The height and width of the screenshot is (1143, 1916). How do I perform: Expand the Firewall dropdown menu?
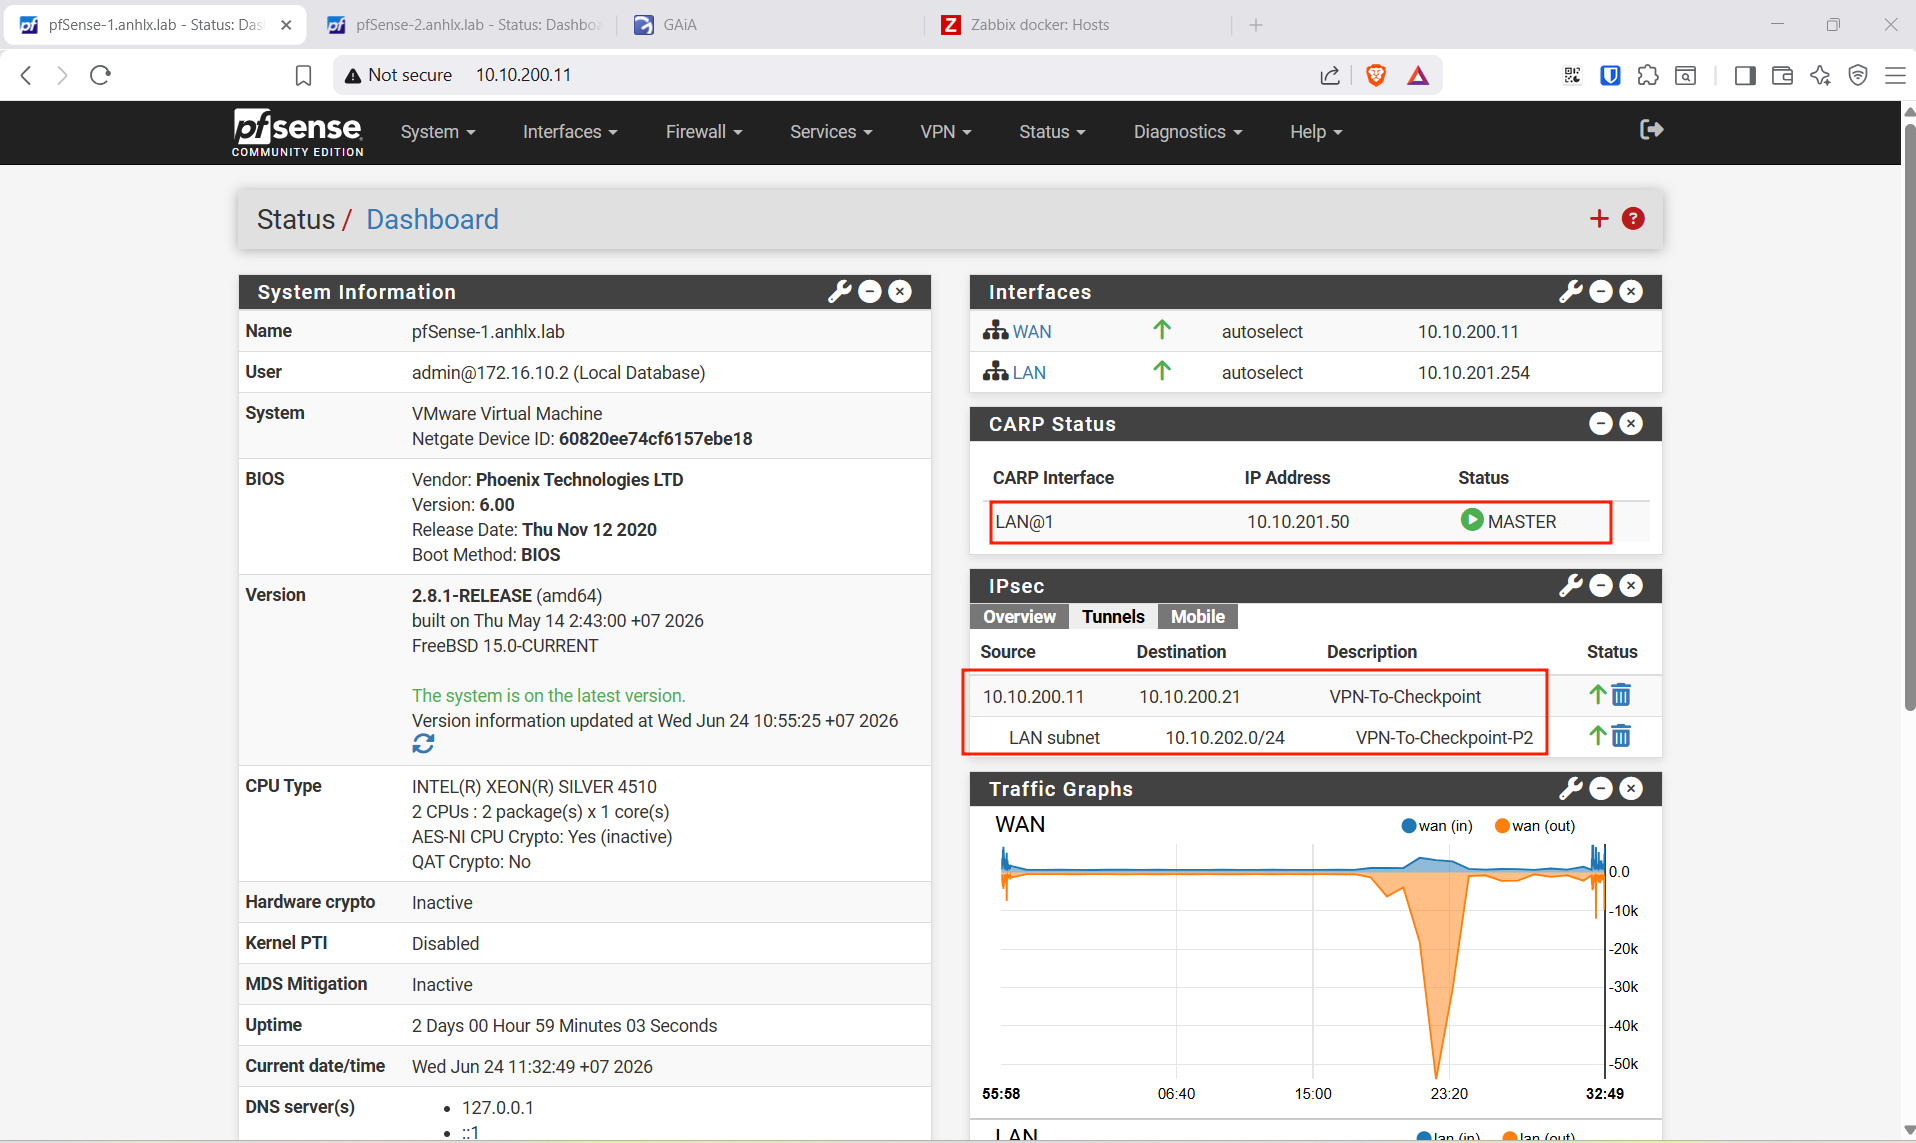tap(704, 132)
